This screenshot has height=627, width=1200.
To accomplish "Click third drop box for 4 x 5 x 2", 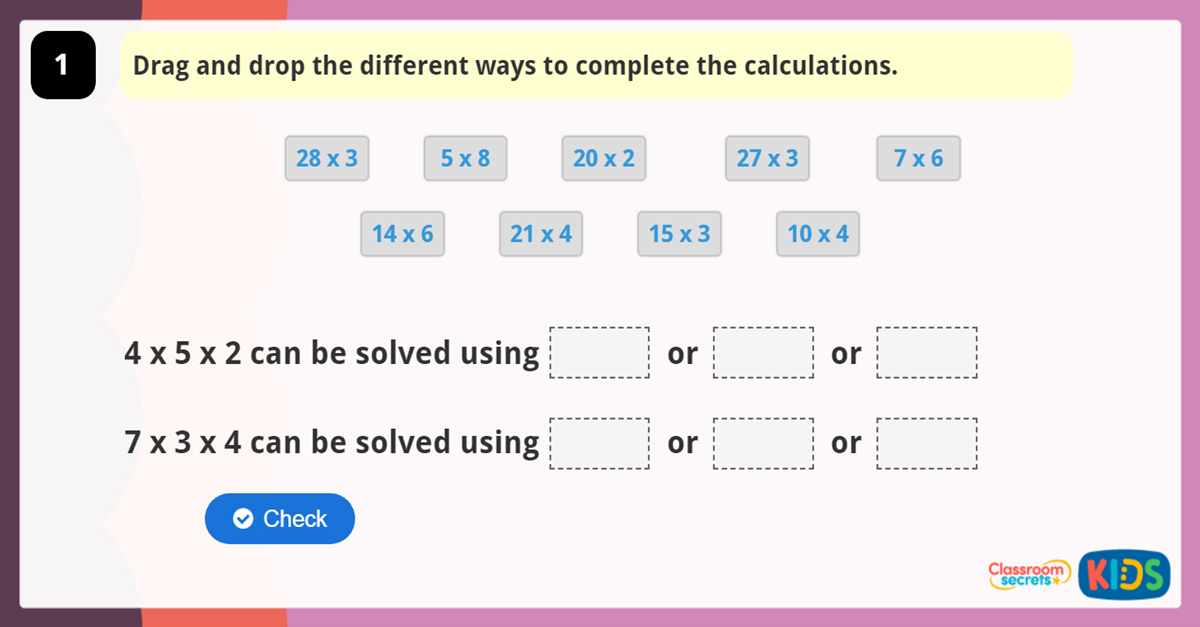I will pyautogui.click(x=927, y=353).
